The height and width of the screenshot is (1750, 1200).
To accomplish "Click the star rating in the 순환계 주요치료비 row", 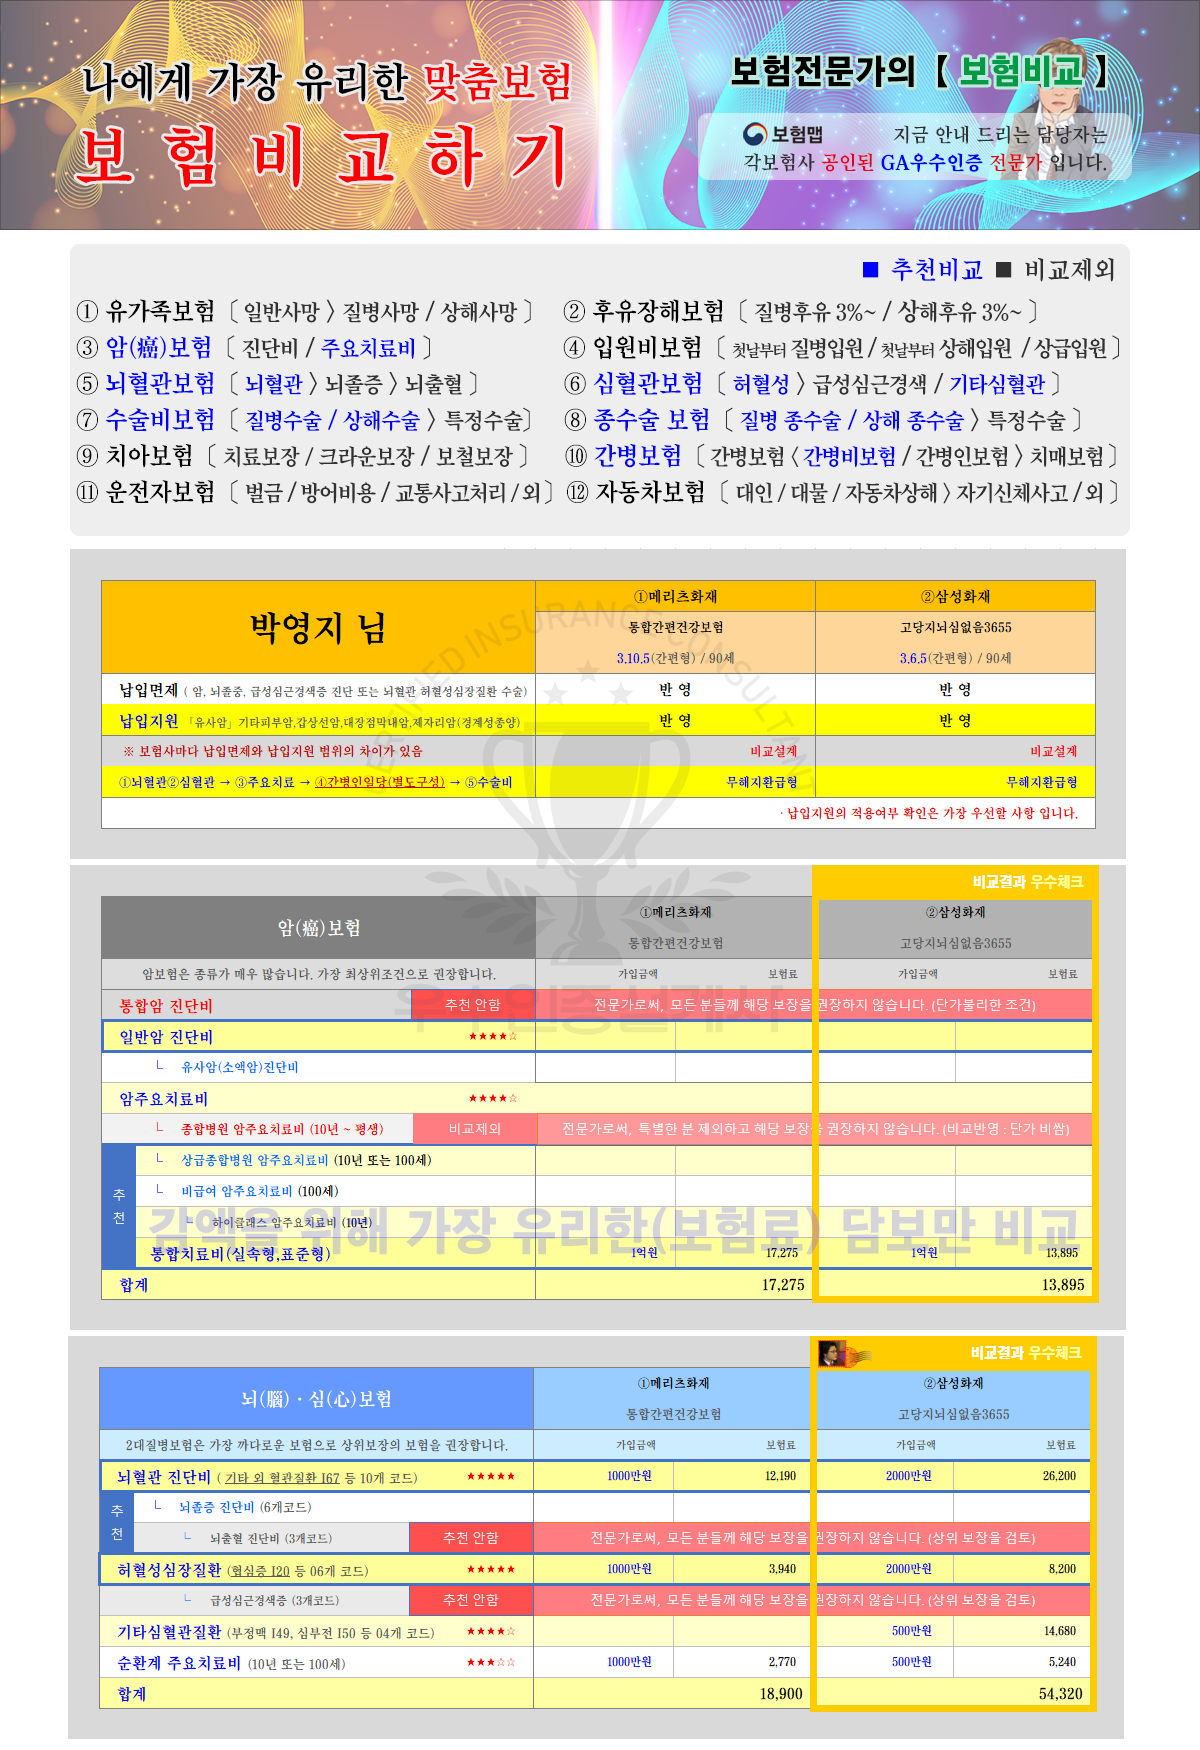I will 491,1662.
